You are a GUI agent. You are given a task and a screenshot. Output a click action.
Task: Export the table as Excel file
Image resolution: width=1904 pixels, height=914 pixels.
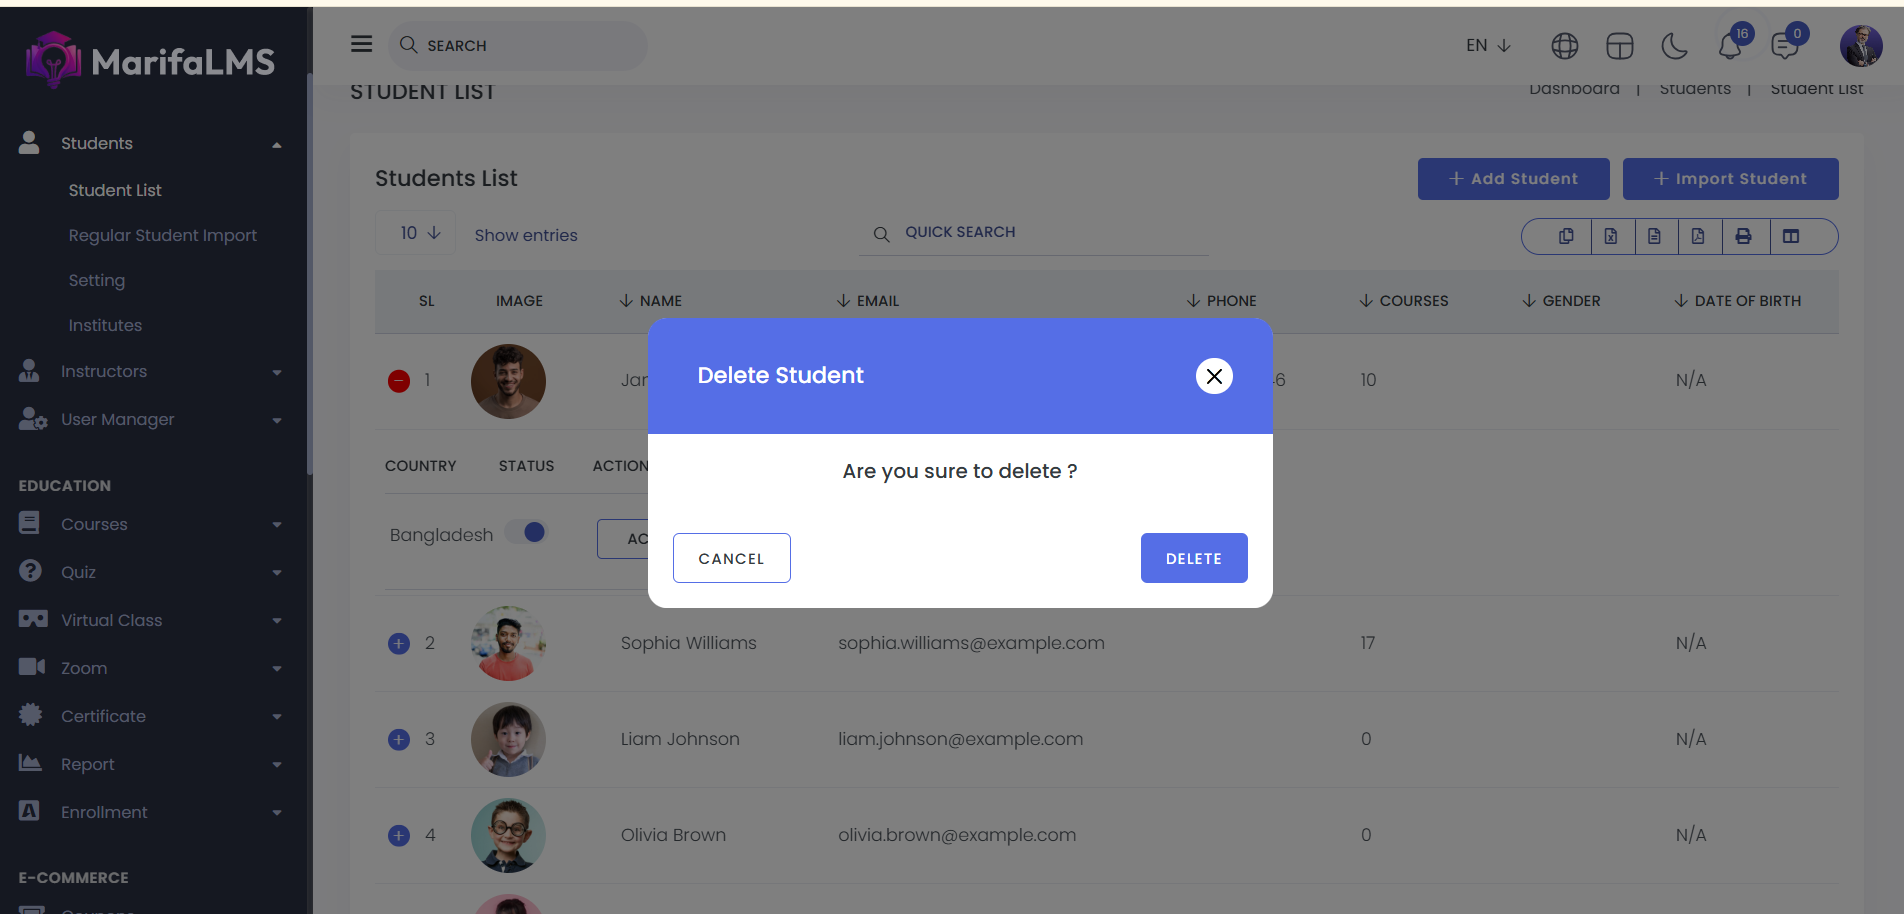click(x=1610, y=236)
